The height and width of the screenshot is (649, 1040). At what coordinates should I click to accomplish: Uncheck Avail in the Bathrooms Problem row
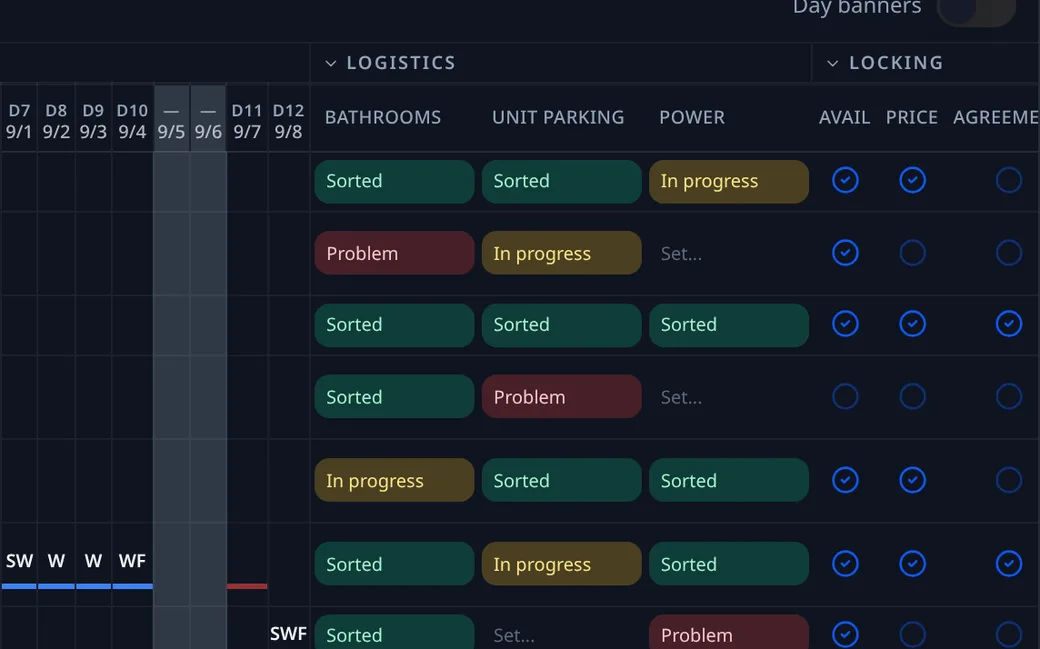tap(845, 253)
